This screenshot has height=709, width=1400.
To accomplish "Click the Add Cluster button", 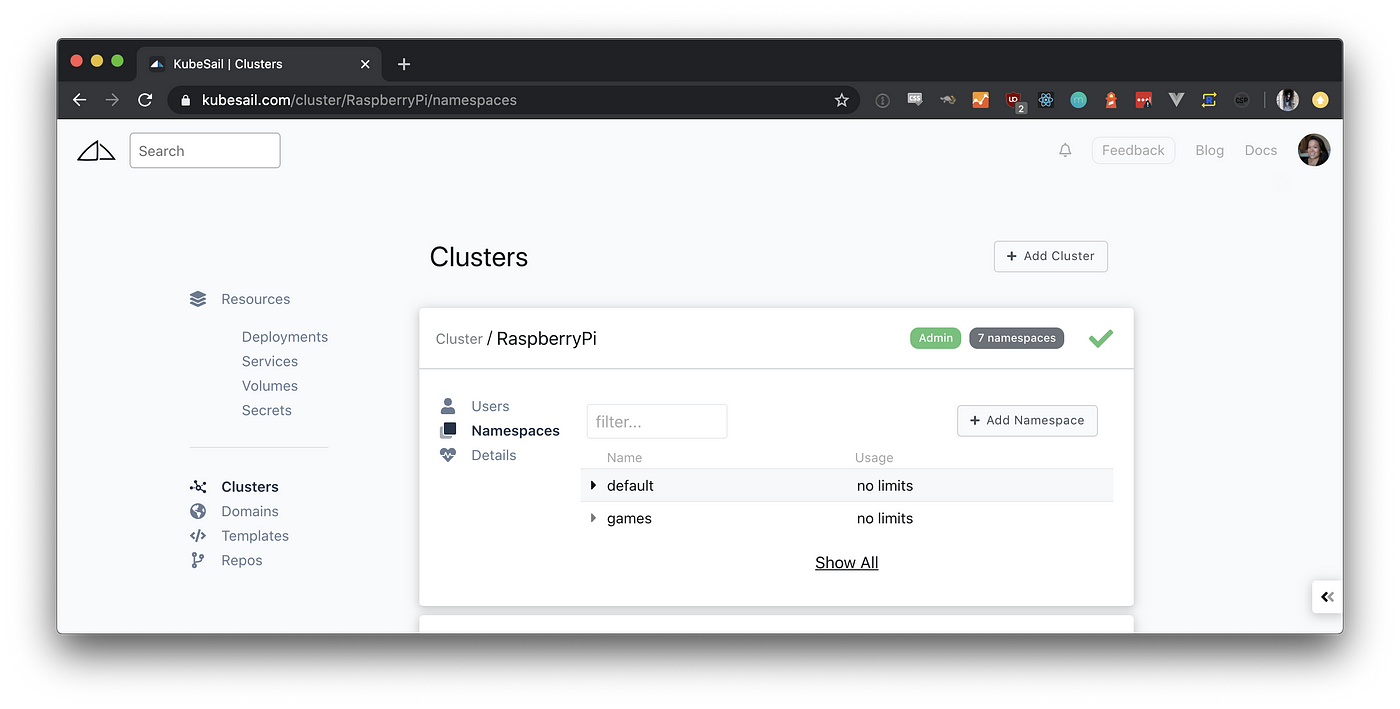I will [x=1051, y=256].
